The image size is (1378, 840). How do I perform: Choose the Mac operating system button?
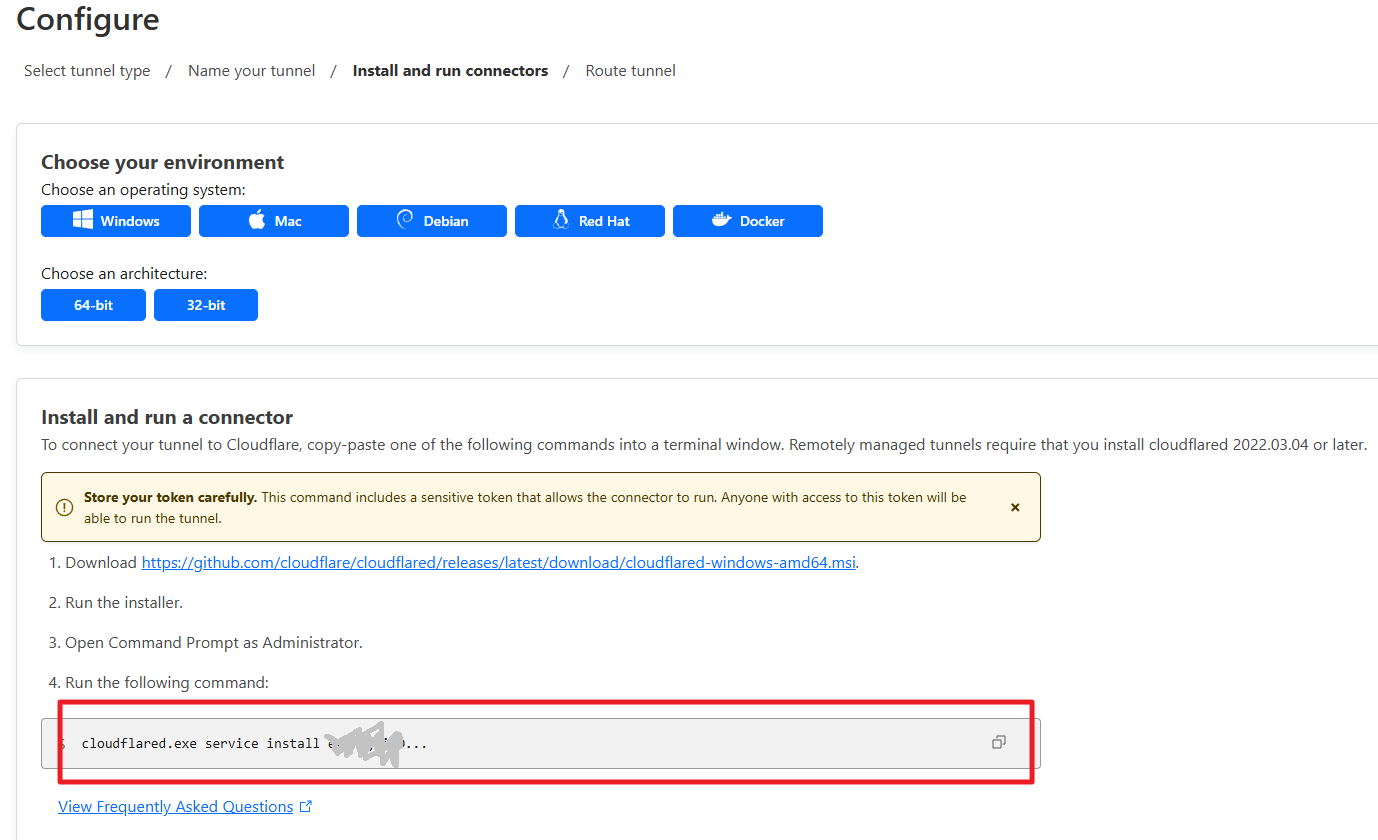[x=274, y=221]
